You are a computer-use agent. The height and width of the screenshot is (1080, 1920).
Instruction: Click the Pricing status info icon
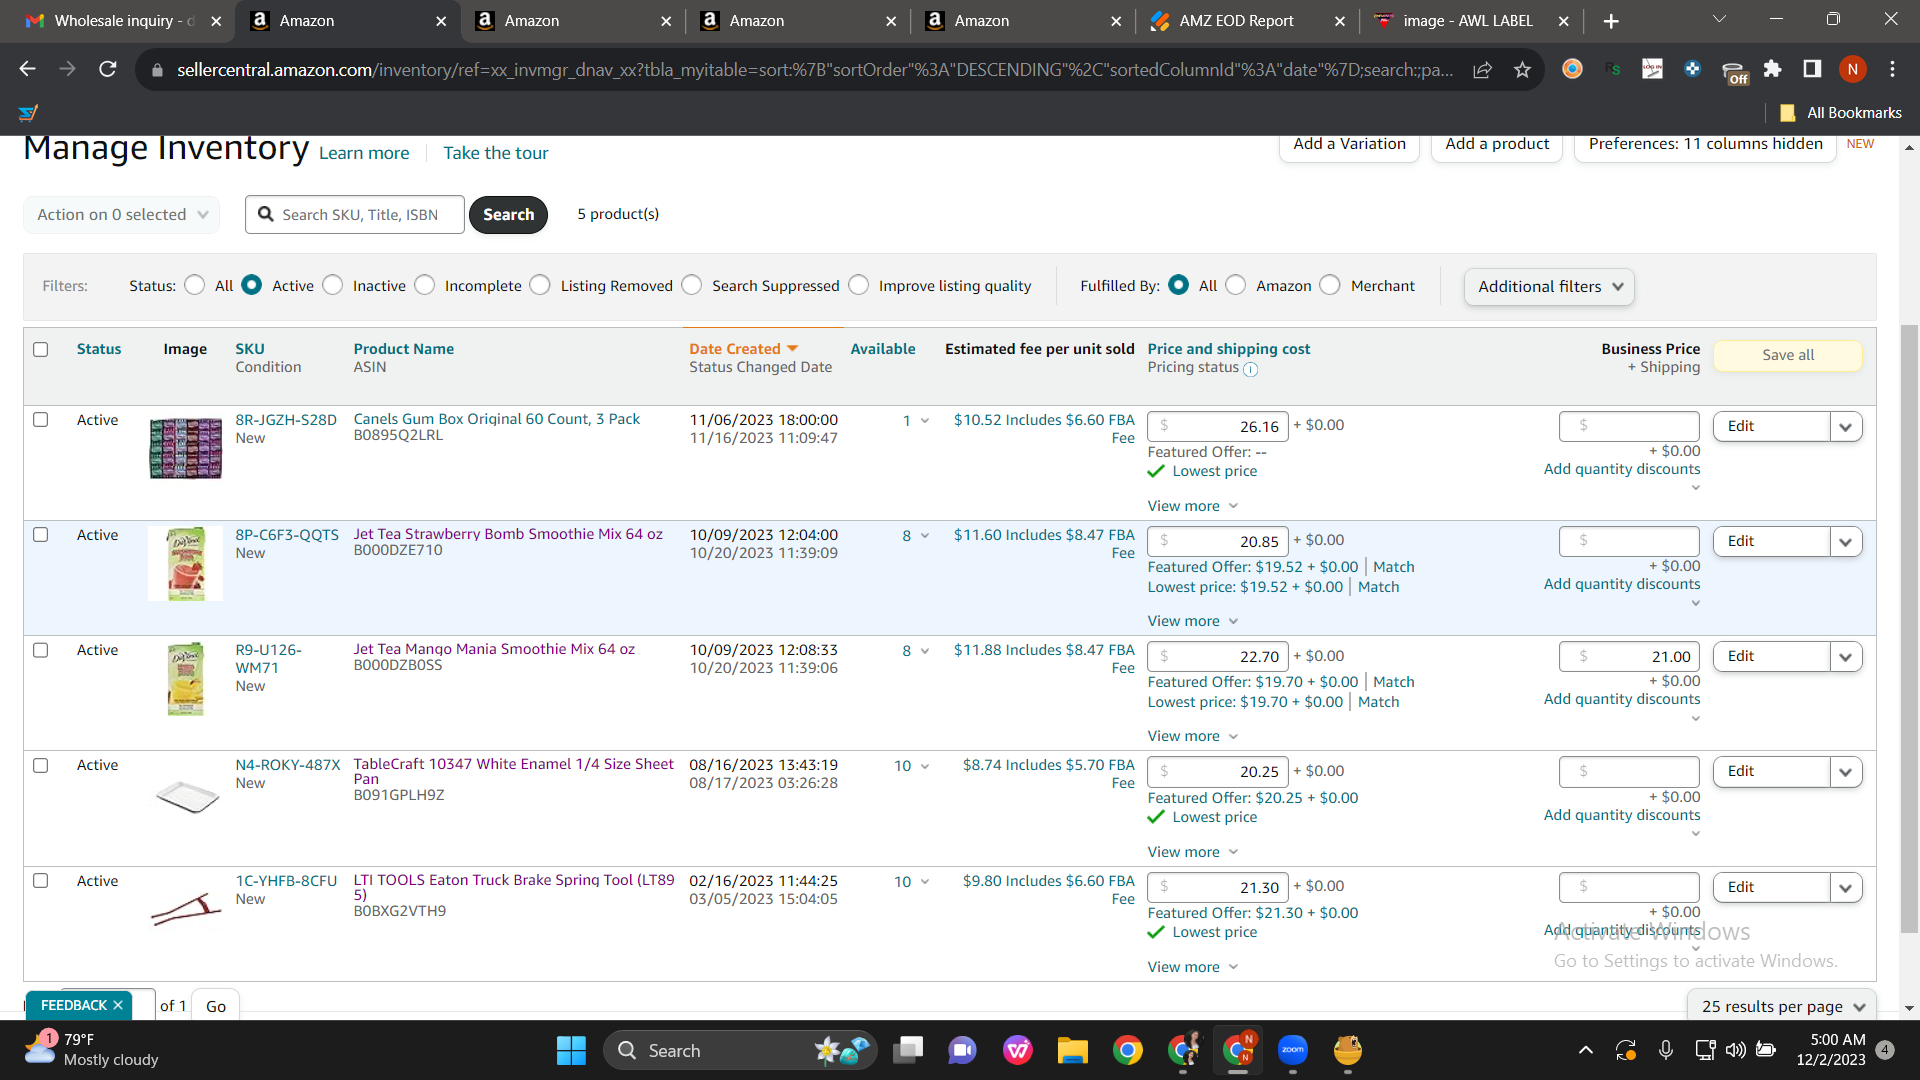1250,369
